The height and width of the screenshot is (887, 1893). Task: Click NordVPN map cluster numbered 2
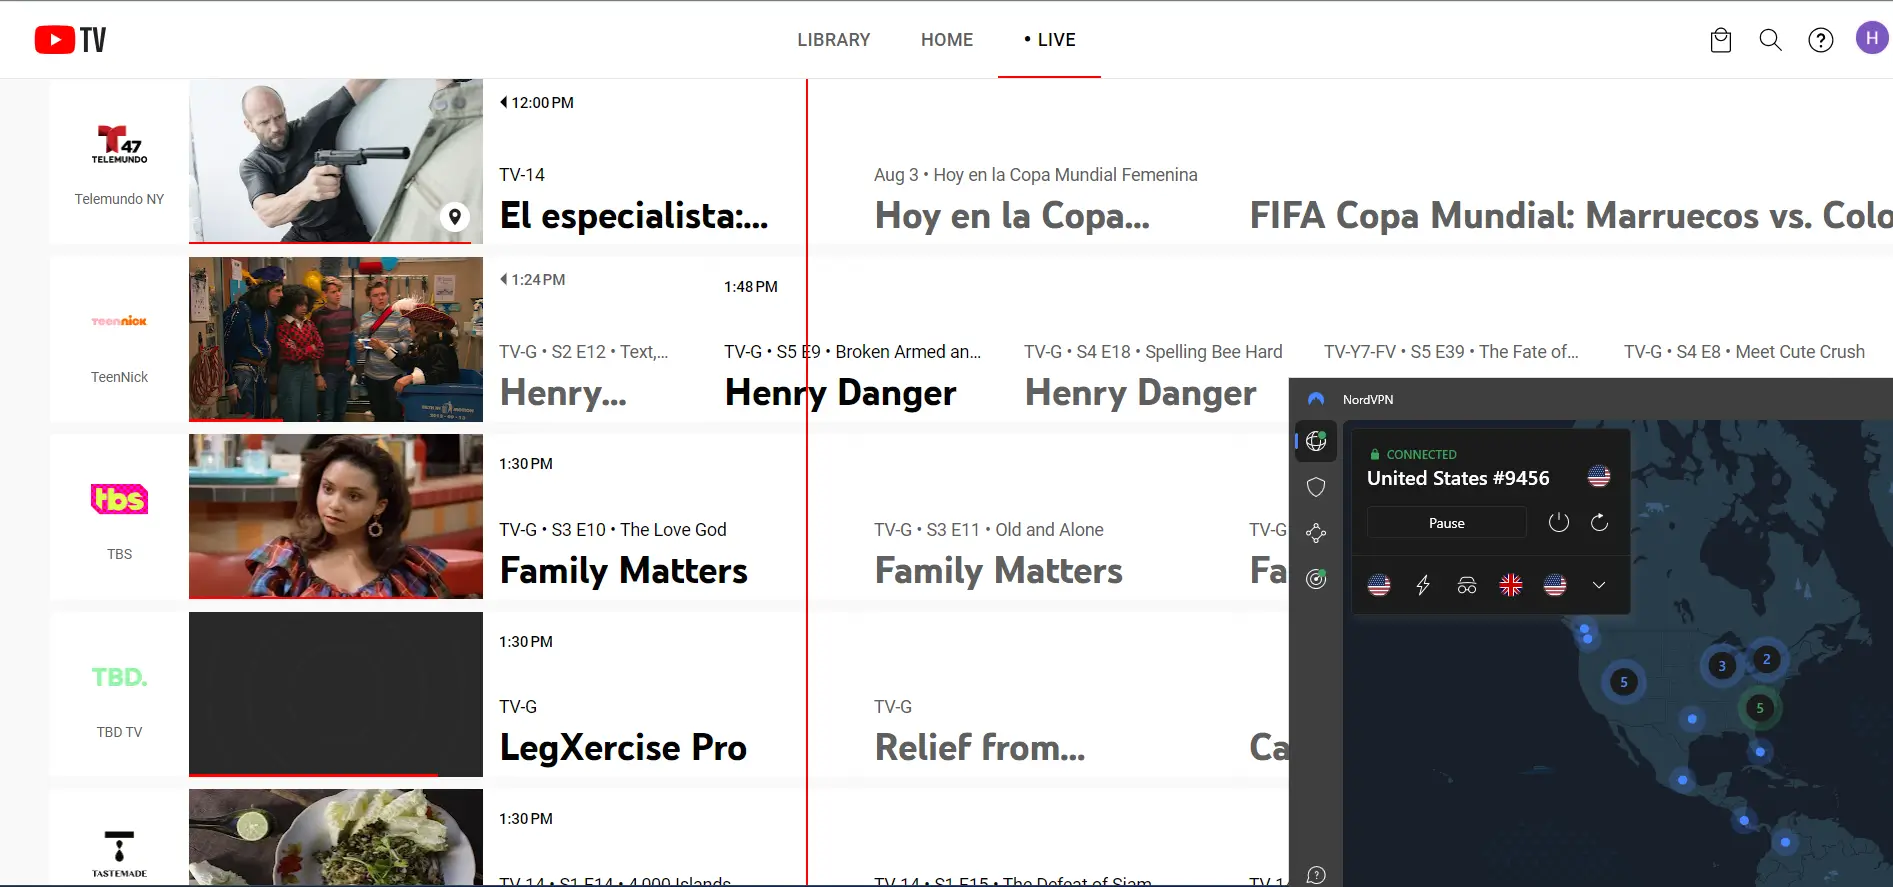click(1766, 659)
